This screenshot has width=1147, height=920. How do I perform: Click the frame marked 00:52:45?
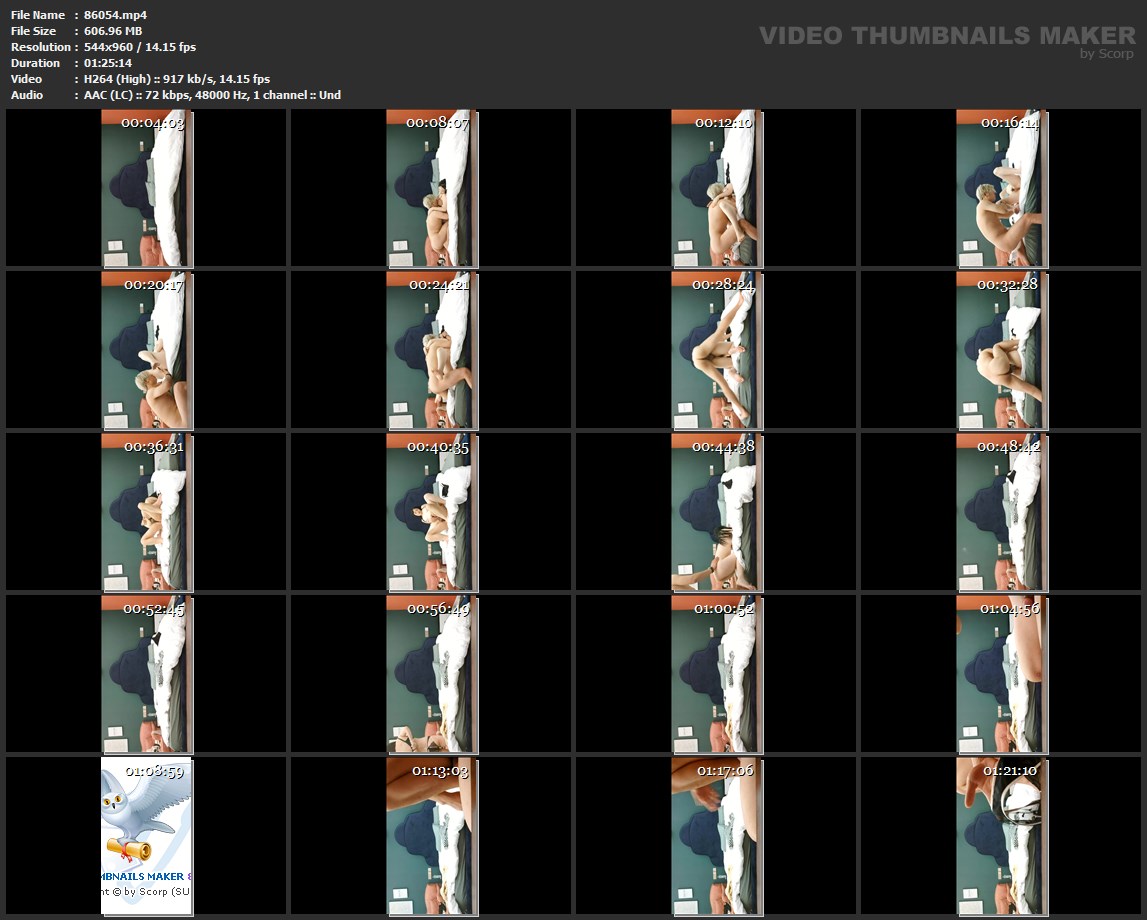[146, 674]
